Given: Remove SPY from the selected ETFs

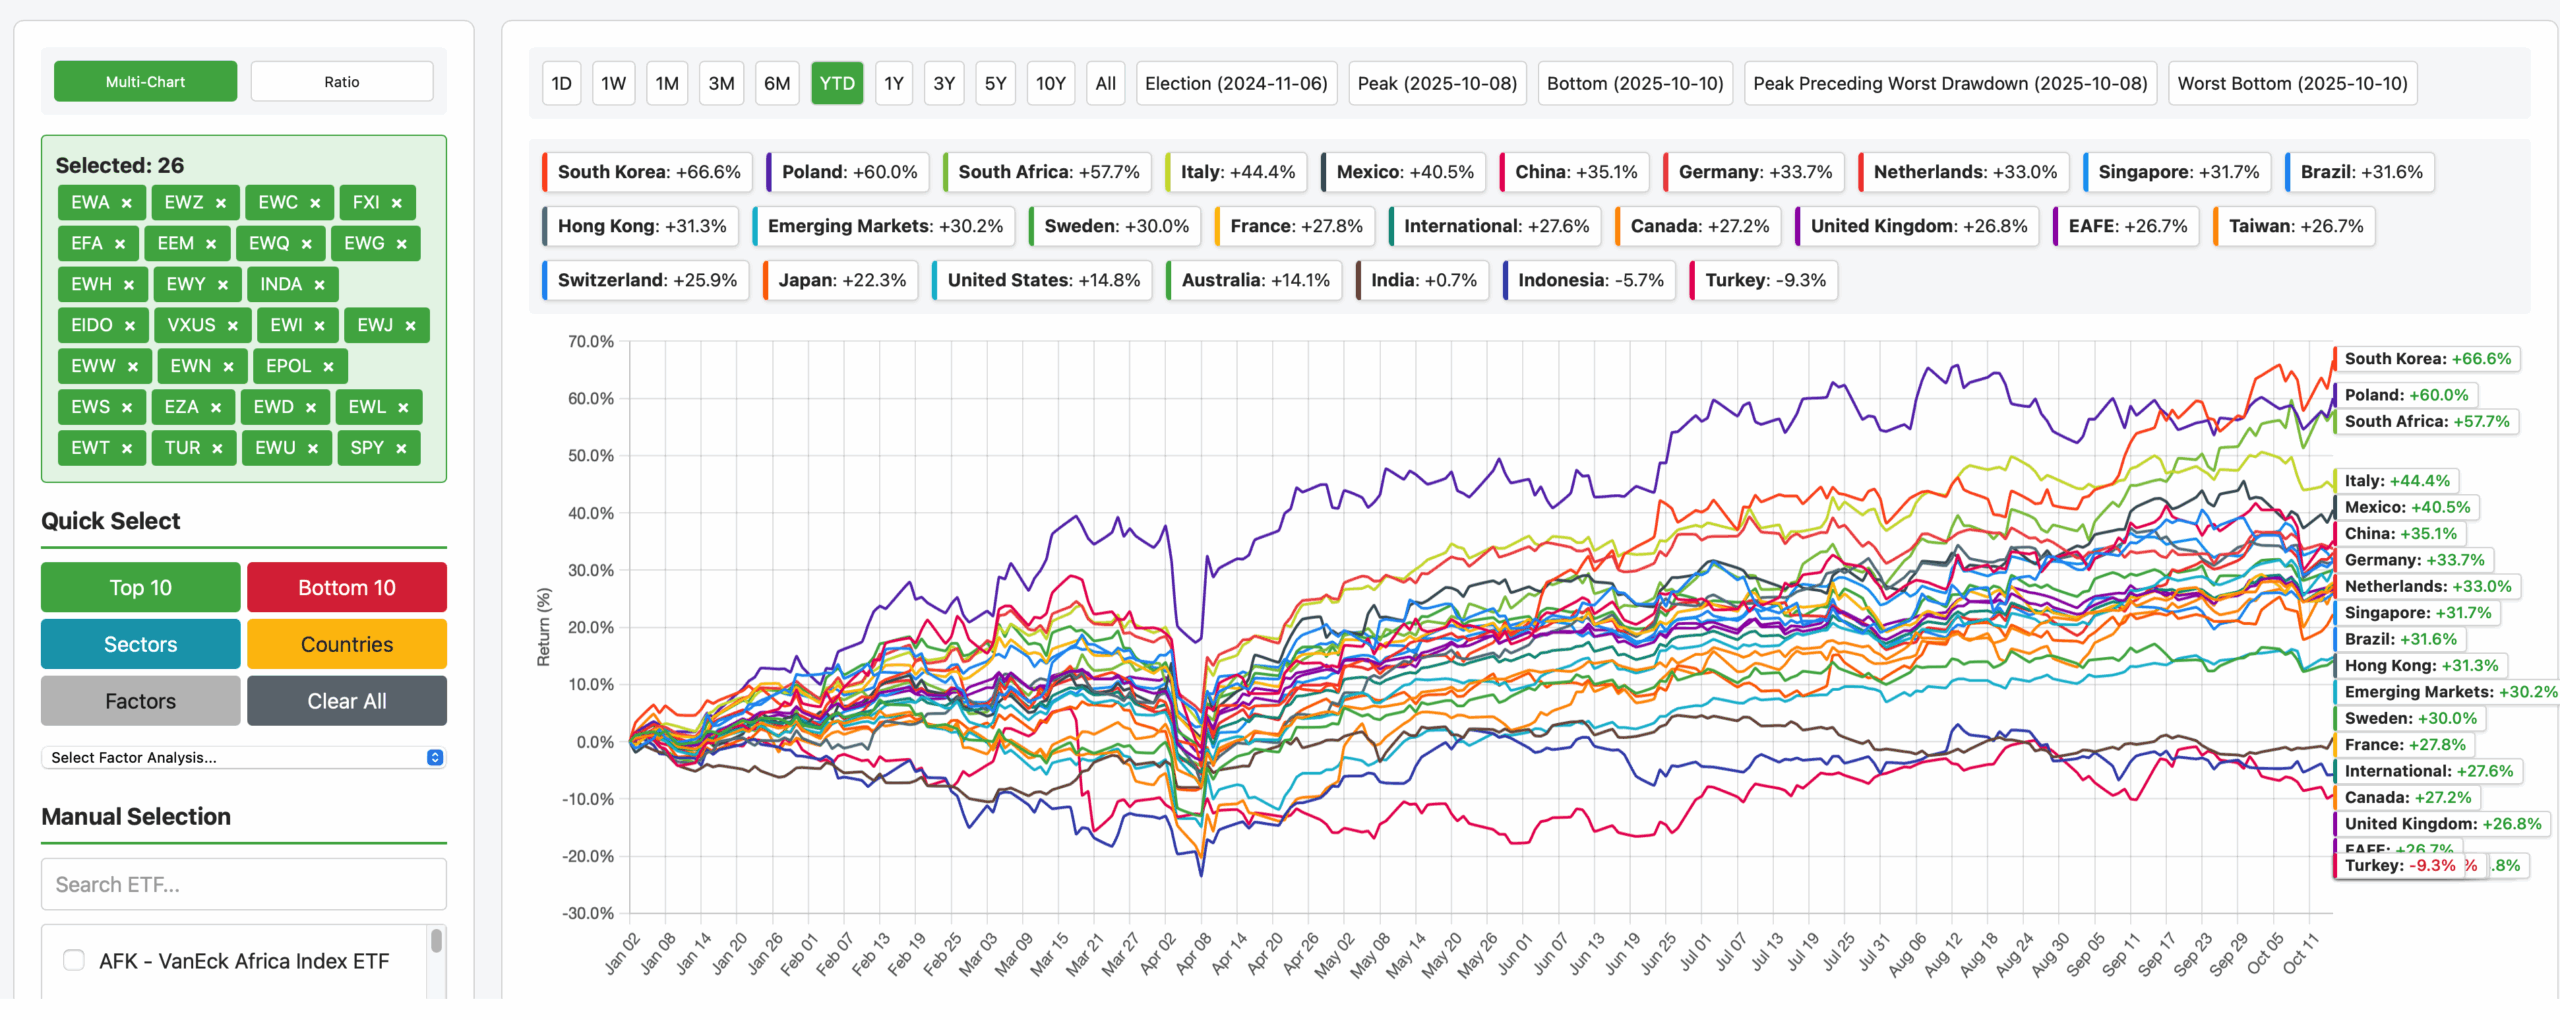Looking at the screenshot, I should [x=401, y=449].
